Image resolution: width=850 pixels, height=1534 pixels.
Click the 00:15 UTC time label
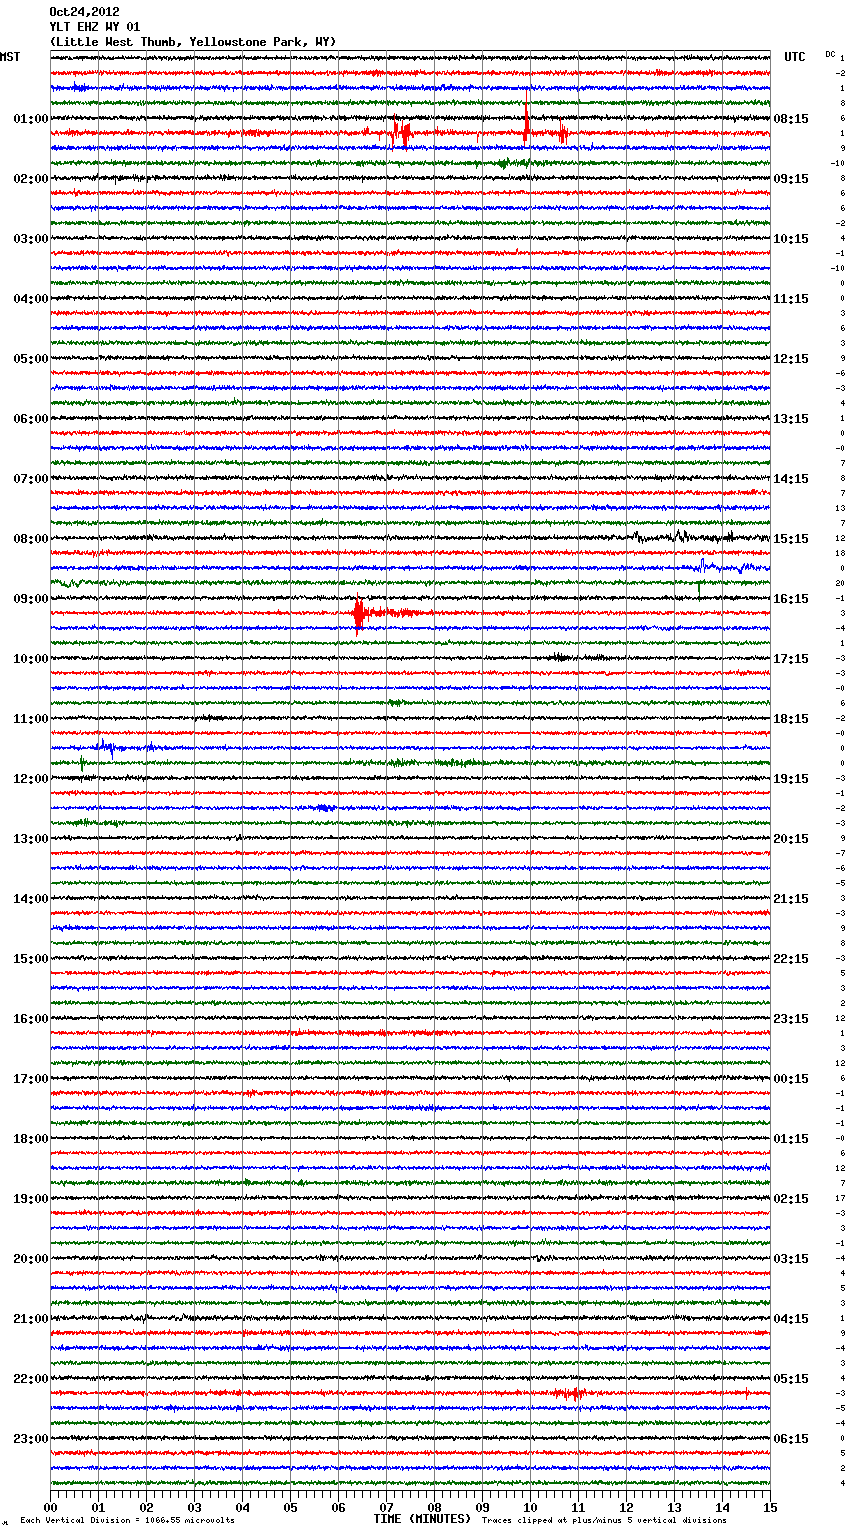[x=791, y=1079]
